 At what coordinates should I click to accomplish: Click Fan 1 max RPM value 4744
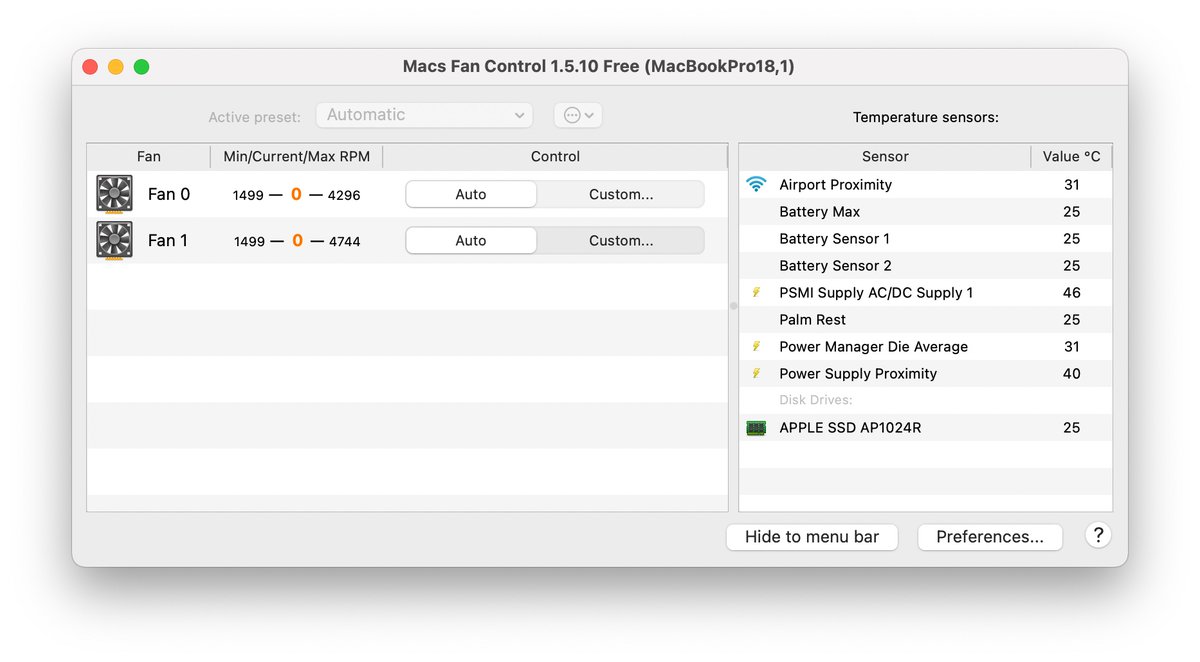(x=344, y=241)
